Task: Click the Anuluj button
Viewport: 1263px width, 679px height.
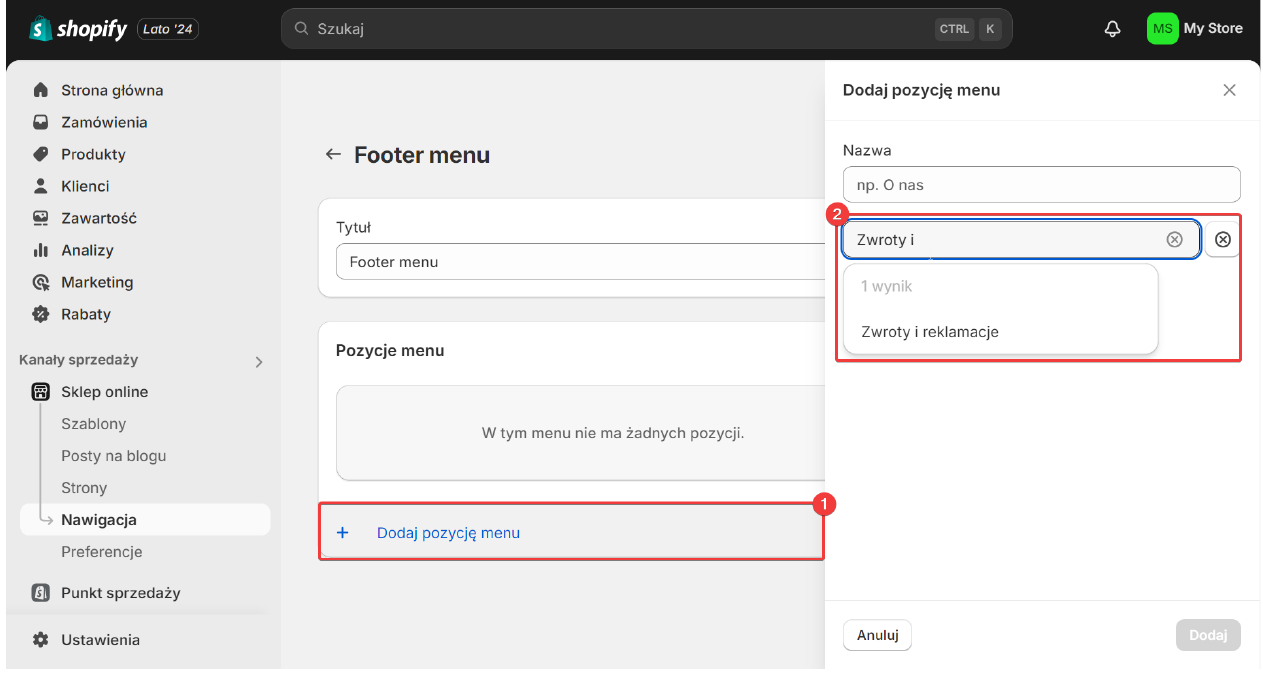Action: [x=878, y=635]
